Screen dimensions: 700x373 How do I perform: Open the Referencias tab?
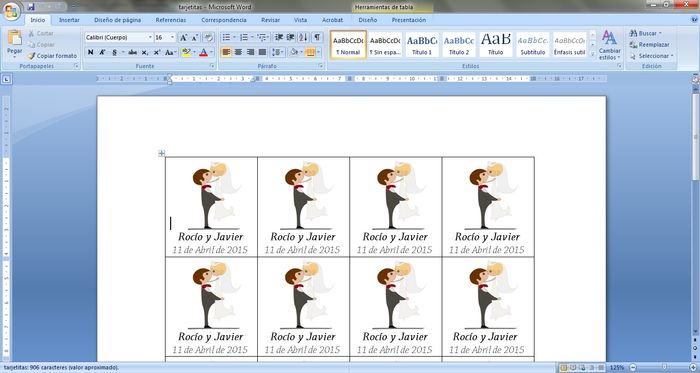pos(171,20)
